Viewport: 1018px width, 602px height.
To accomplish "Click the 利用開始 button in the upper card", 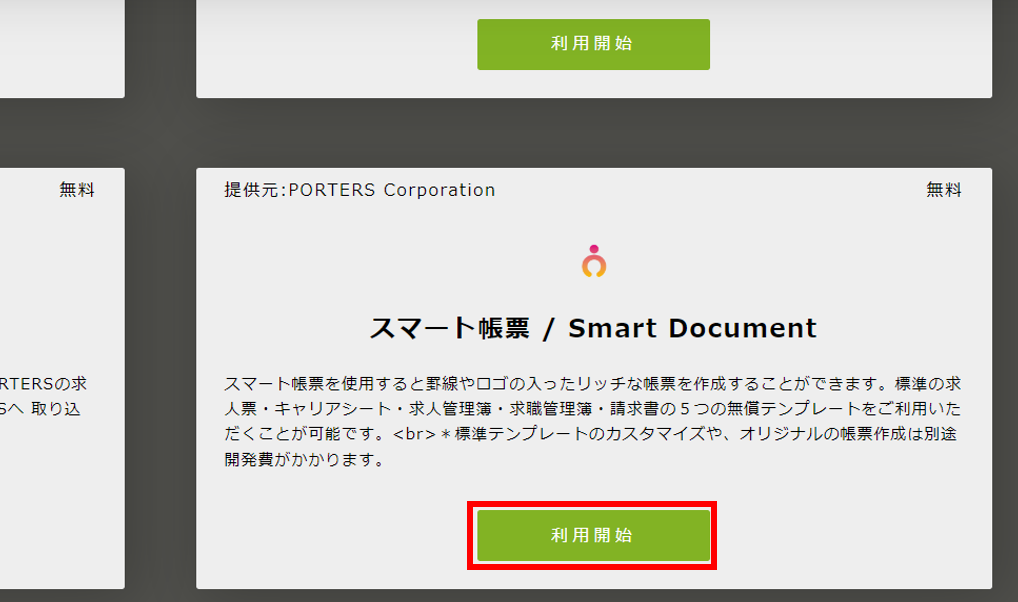I will tap(593, 44).
